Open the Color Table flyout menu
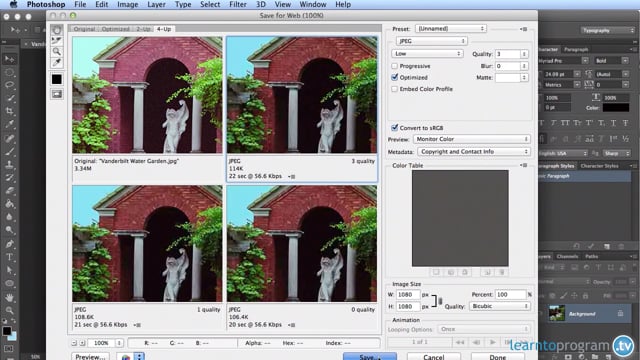Image resolution: width=640 pixels, height=360 pixels. tap(524, 165)
